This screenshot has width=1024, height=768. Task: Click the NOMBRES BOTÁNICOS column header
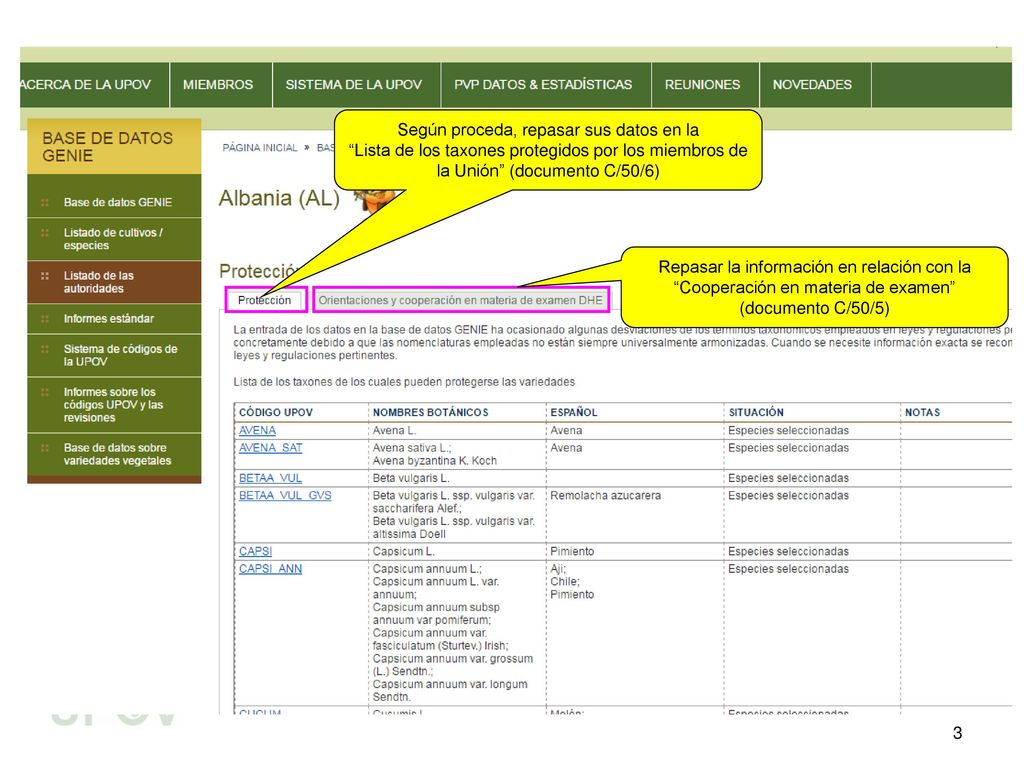tap(430, 413)
